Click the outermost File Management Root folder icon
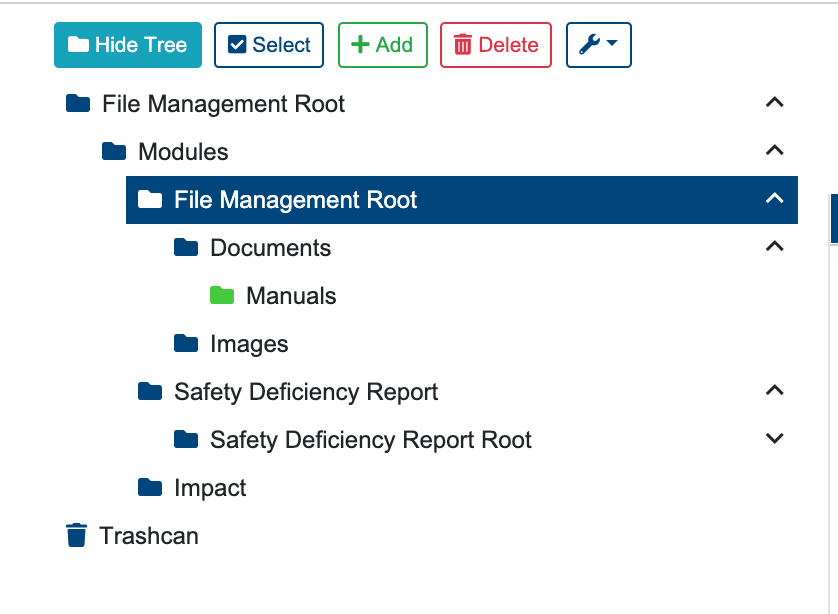Screen dimensions: 838x614 (78, 103)
